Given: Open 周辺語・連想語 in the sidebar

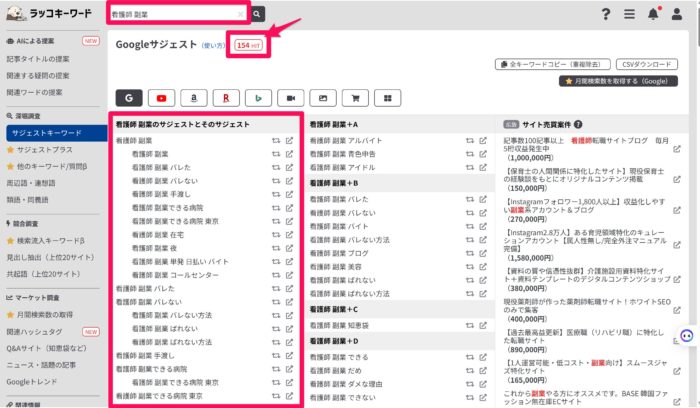Looking at the screenshot, I should click(31, 183).
